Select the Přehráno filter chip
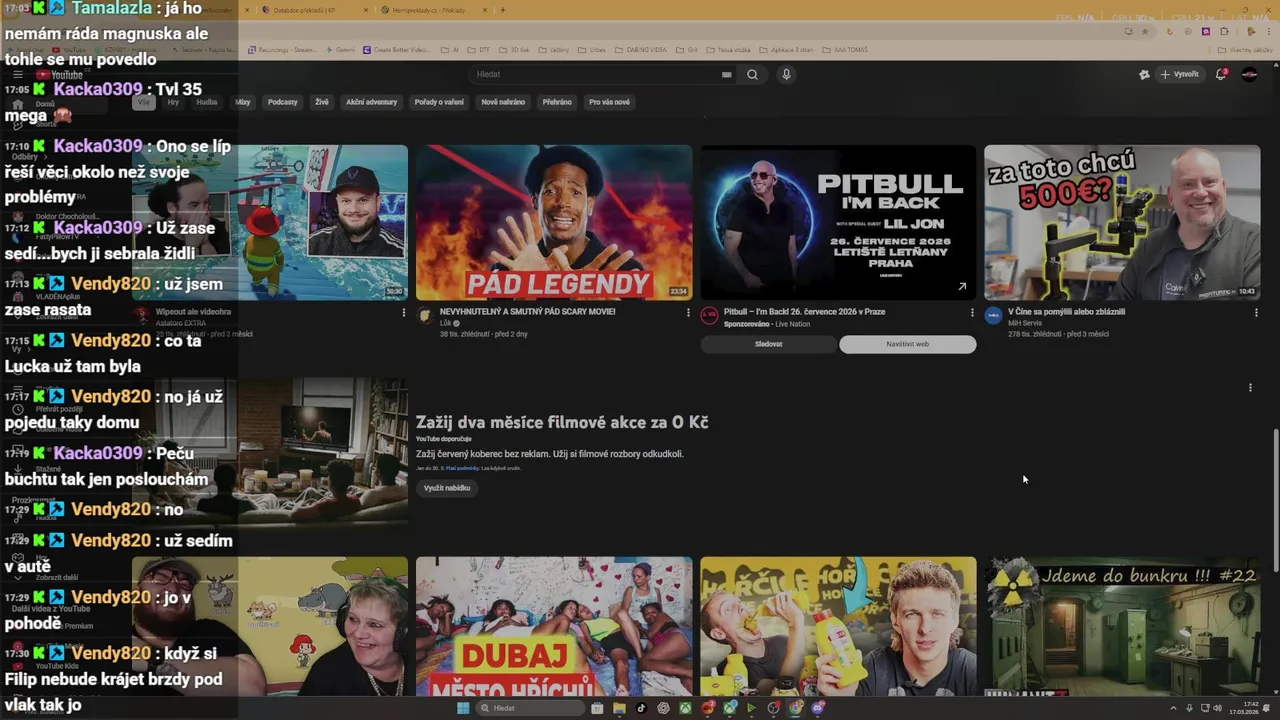Screen dimensions: 1280x720 pyautogui.click(x=557, y=102)
